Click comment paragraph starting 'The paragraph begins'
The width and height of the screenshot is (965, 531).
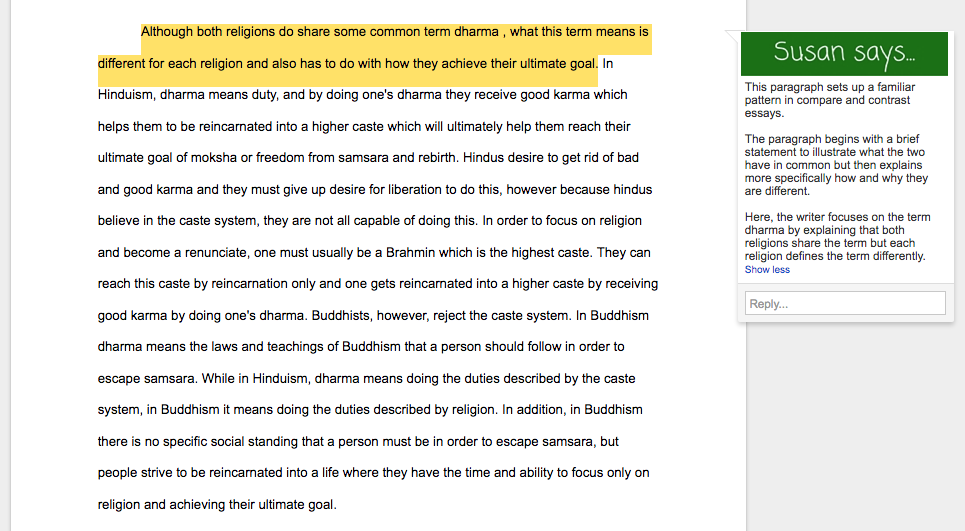pyautogui.click(x=836, y=165)
